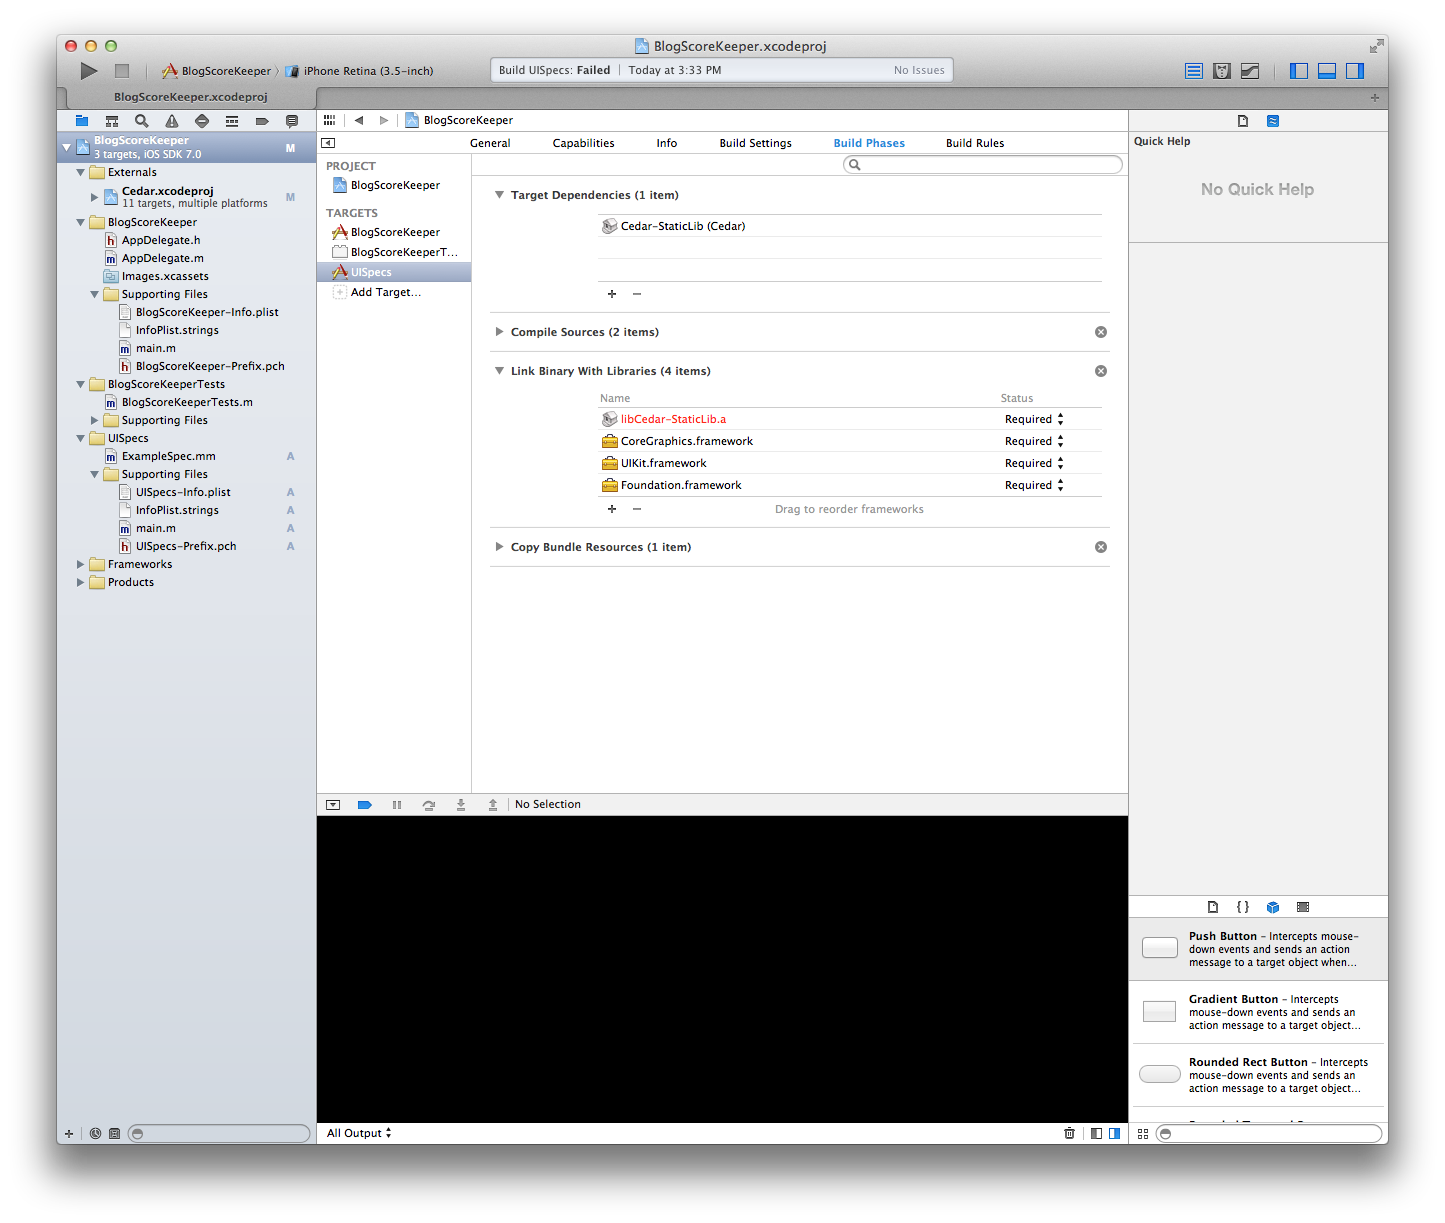
Task: Show the Code Snippet library braces icon
Action: pyautogui.click(x=1243, y=907)
